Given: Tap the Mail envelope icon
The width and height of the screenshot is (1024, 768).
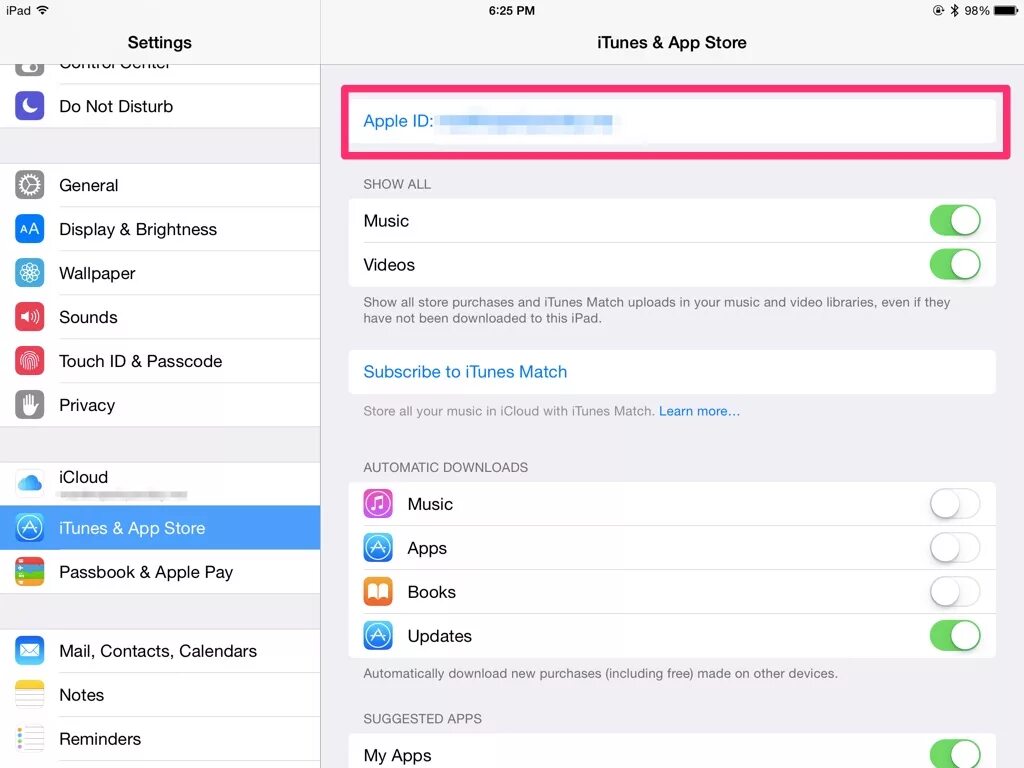Looking at the screenshot, I should (x=29, y=650).
